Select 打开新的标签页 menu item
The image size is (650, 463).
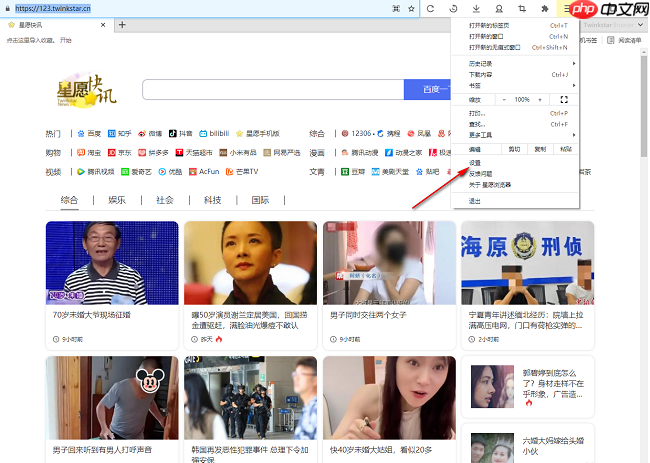pos(515,25)
